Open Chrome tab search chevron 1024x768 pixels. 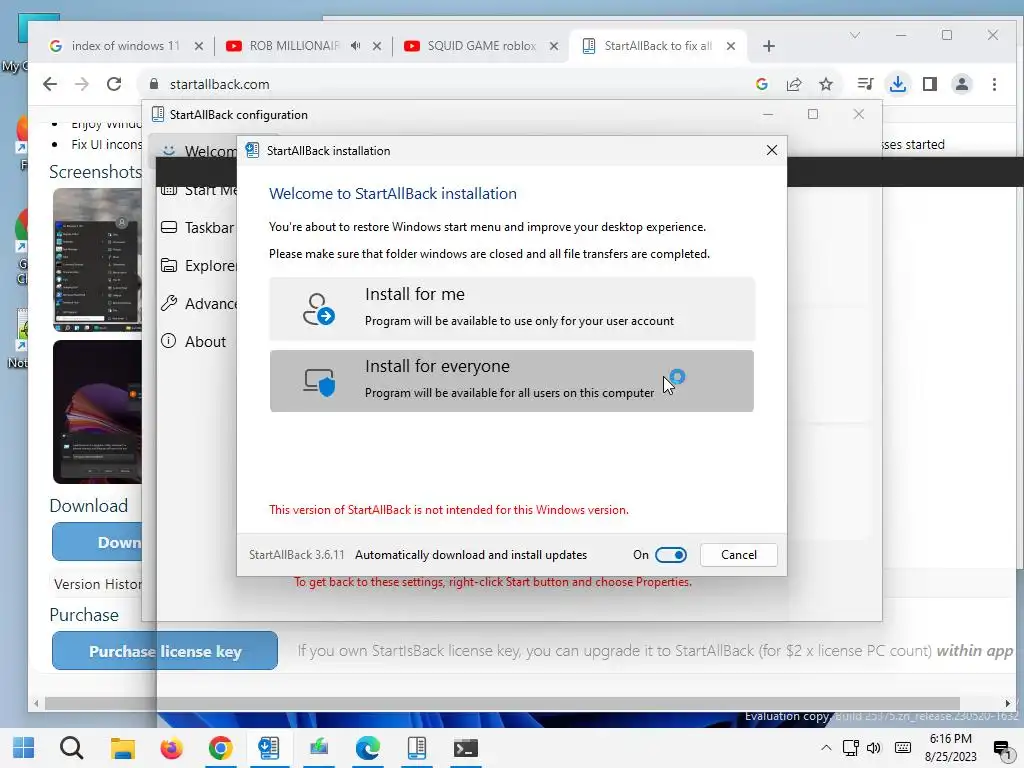point(854,35)
